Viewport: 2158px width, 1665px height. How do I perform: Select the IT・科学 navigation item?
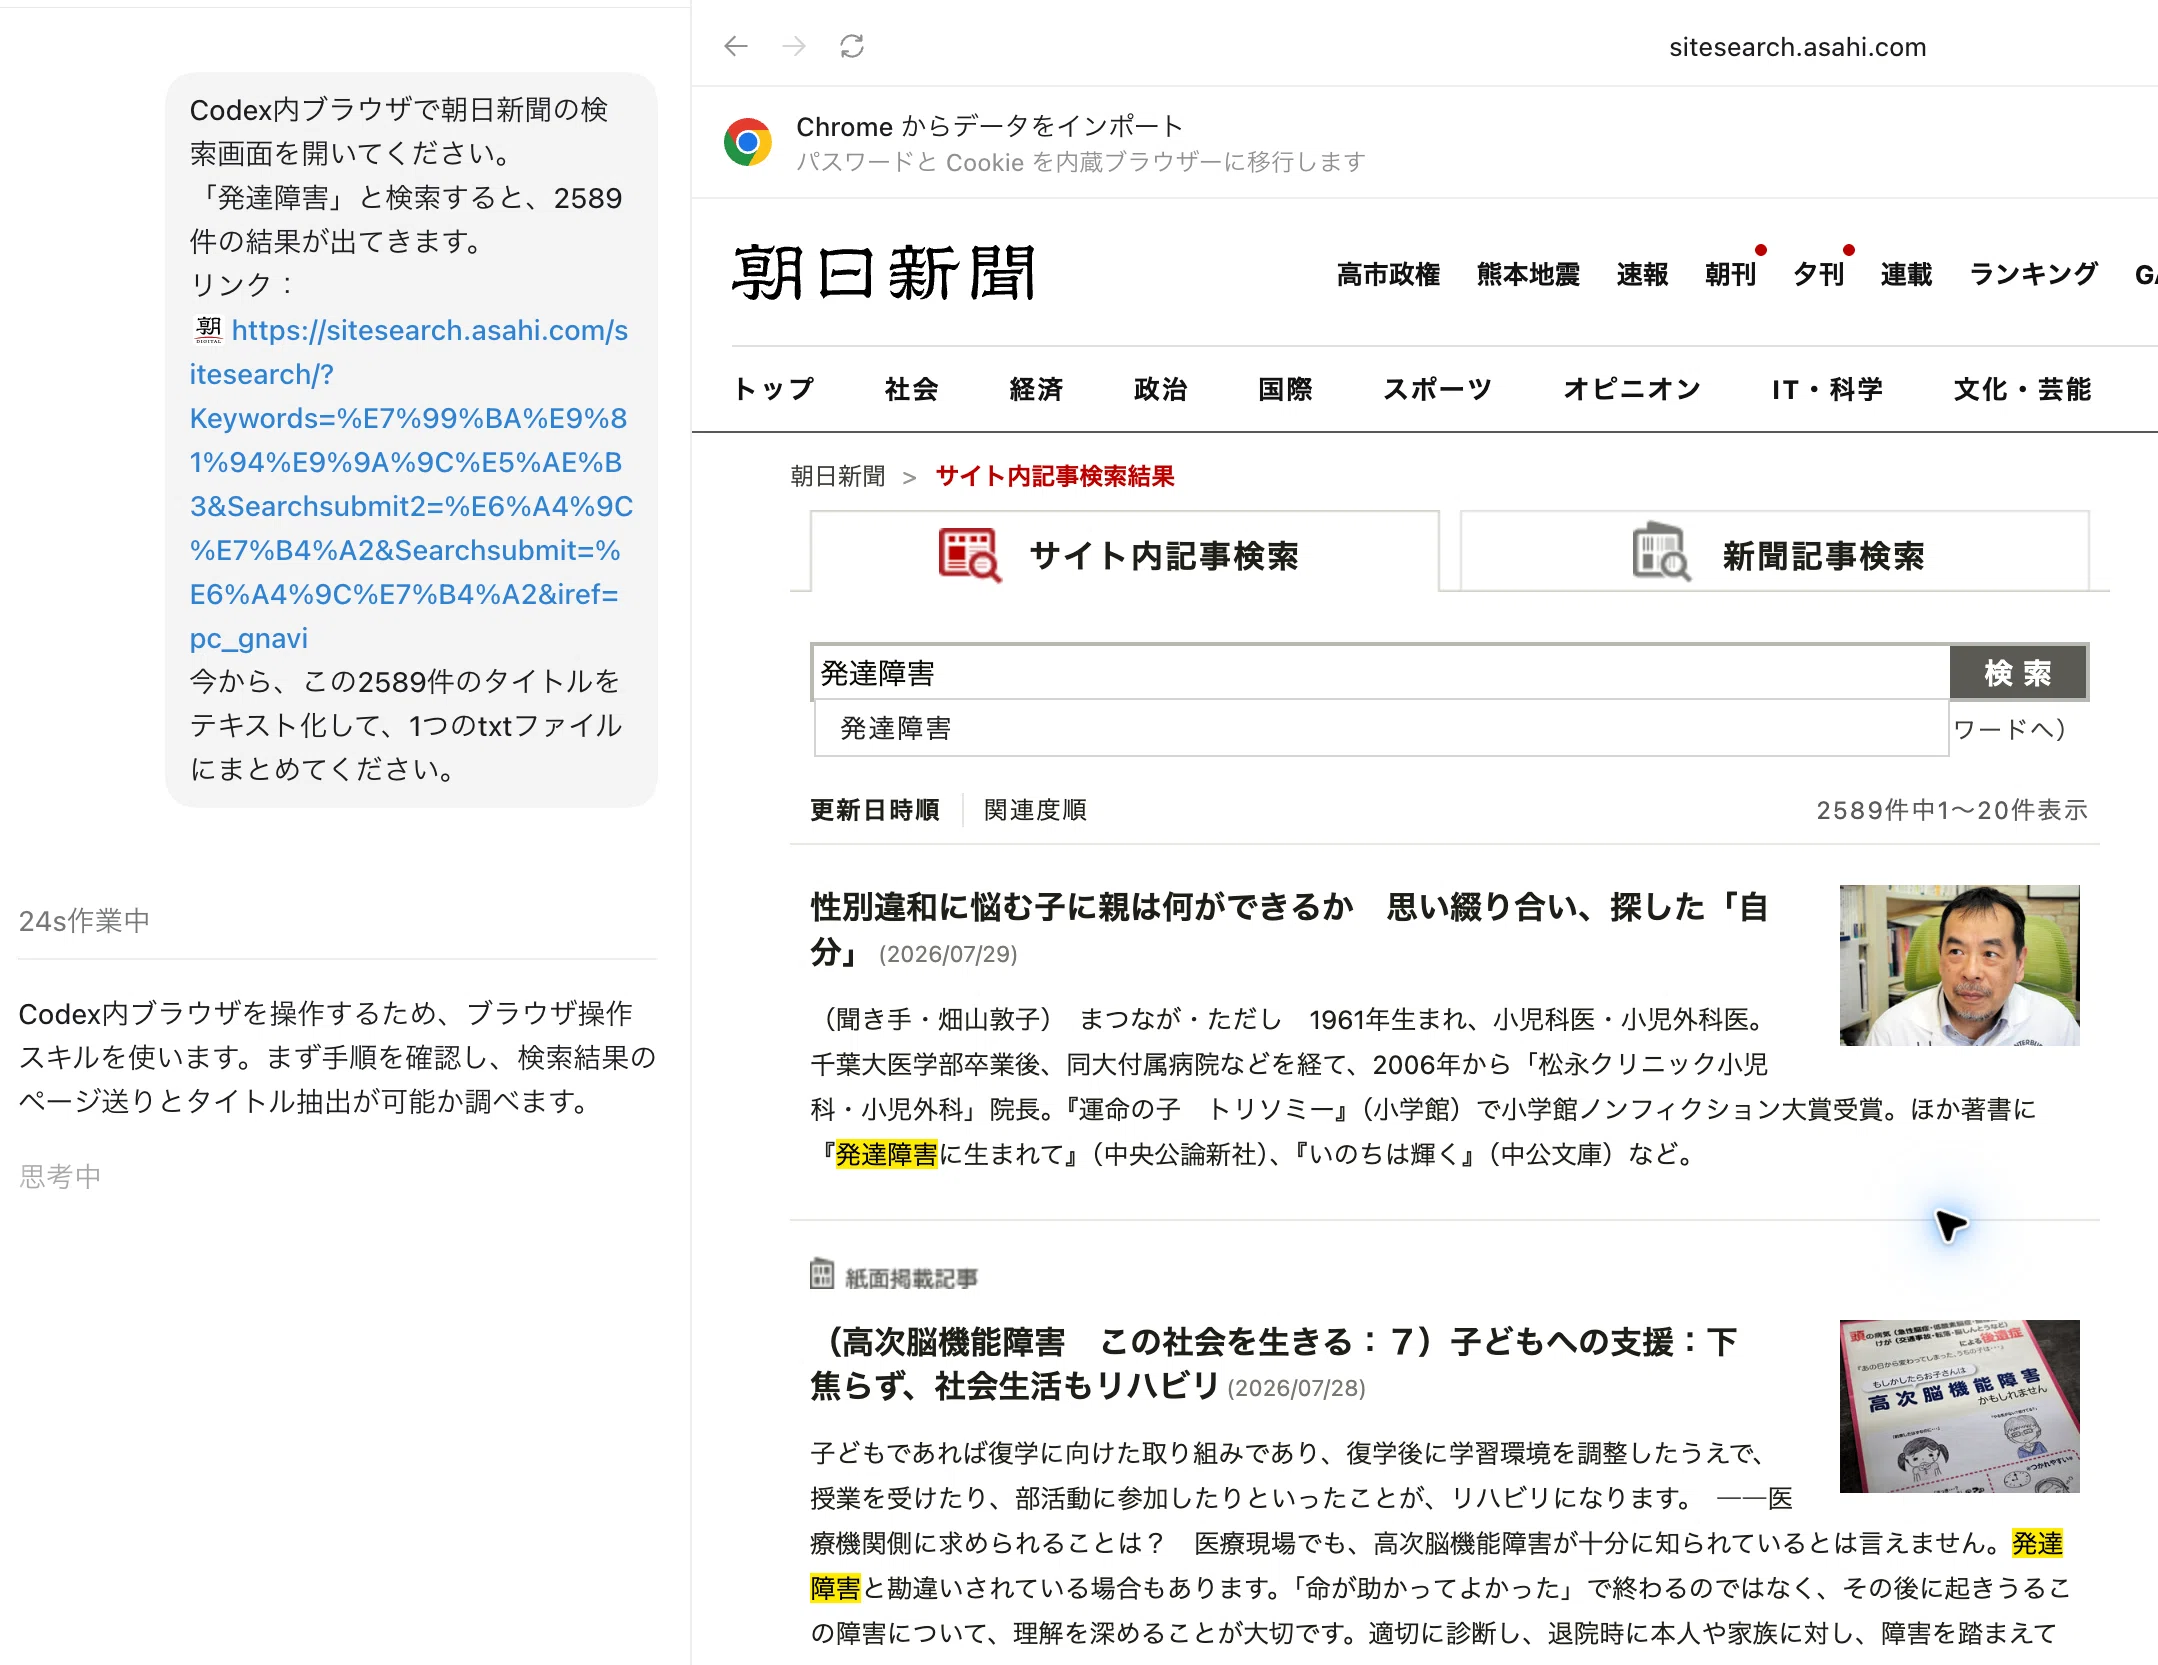[1827, 389]
